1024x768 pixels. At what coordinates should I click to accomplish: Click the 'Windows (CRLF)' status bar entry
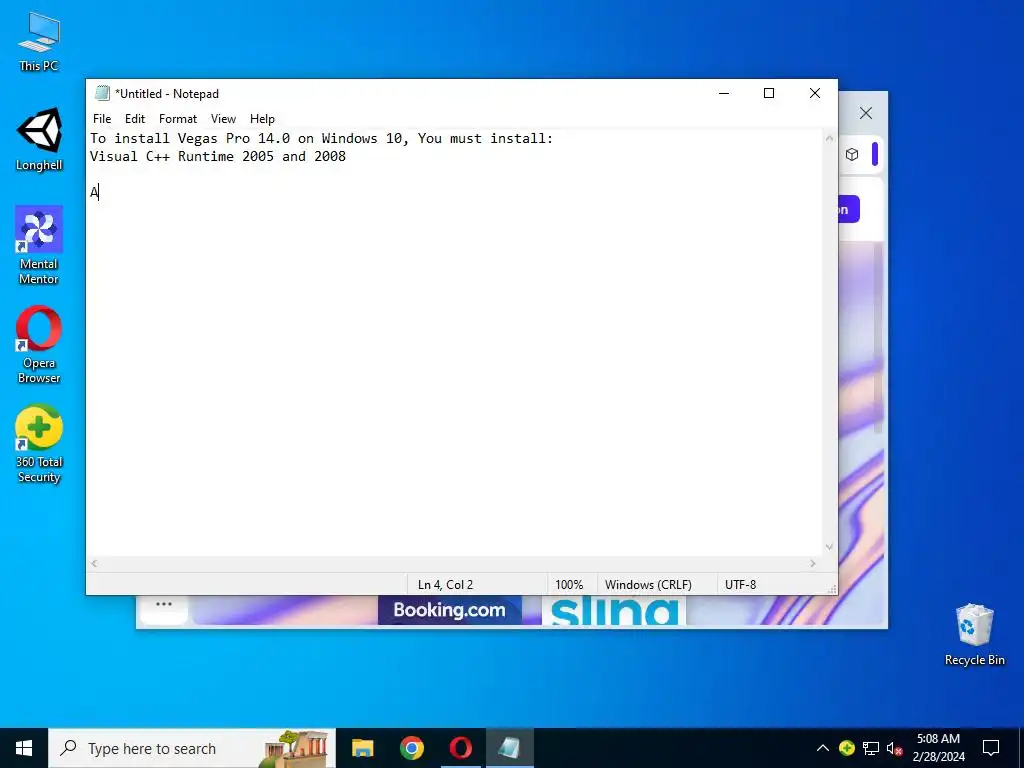648,584
